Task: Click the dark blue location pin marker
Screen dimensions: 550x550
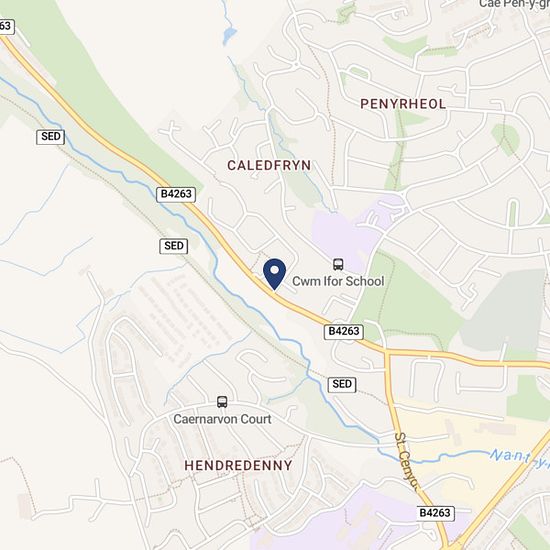Action: (274, 274)
